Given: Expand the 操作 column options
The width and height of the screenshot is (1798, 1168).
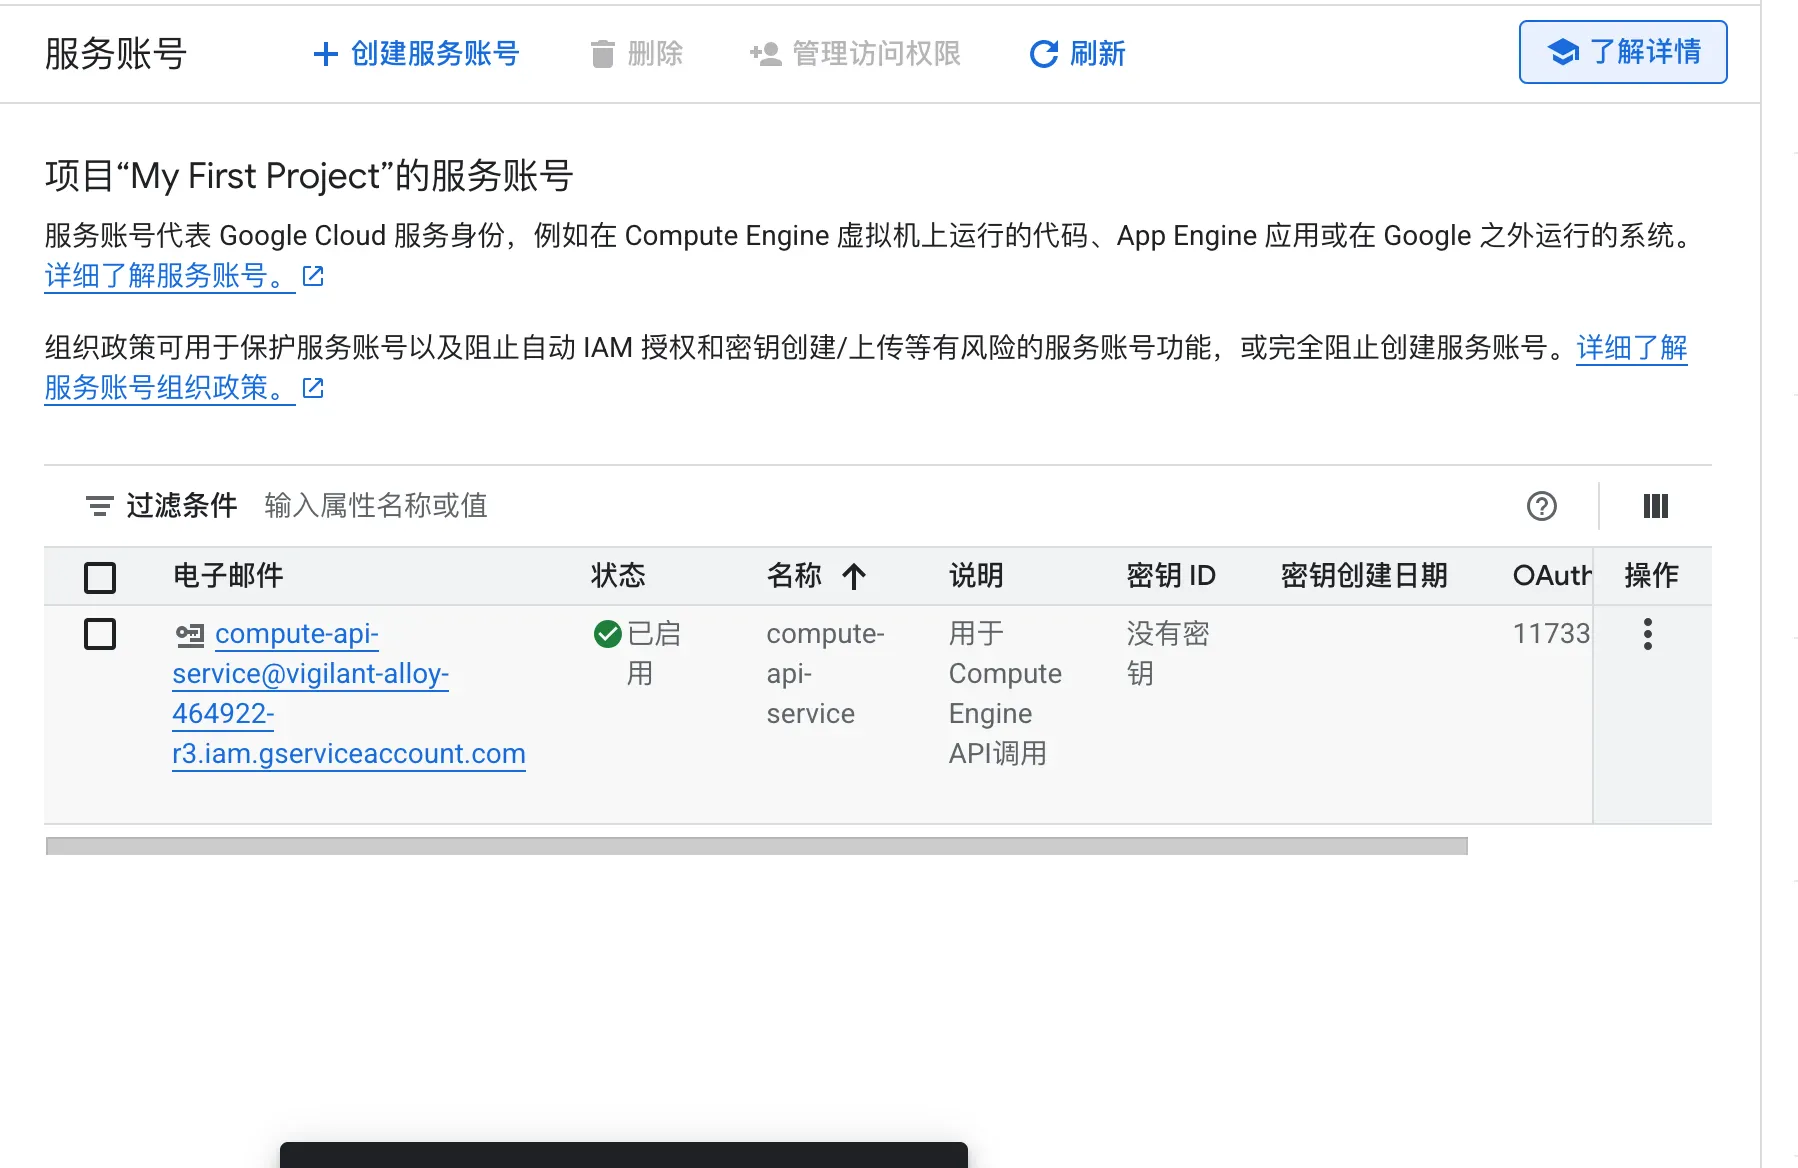Looking at the screenshot, I should pos(1651,576).
